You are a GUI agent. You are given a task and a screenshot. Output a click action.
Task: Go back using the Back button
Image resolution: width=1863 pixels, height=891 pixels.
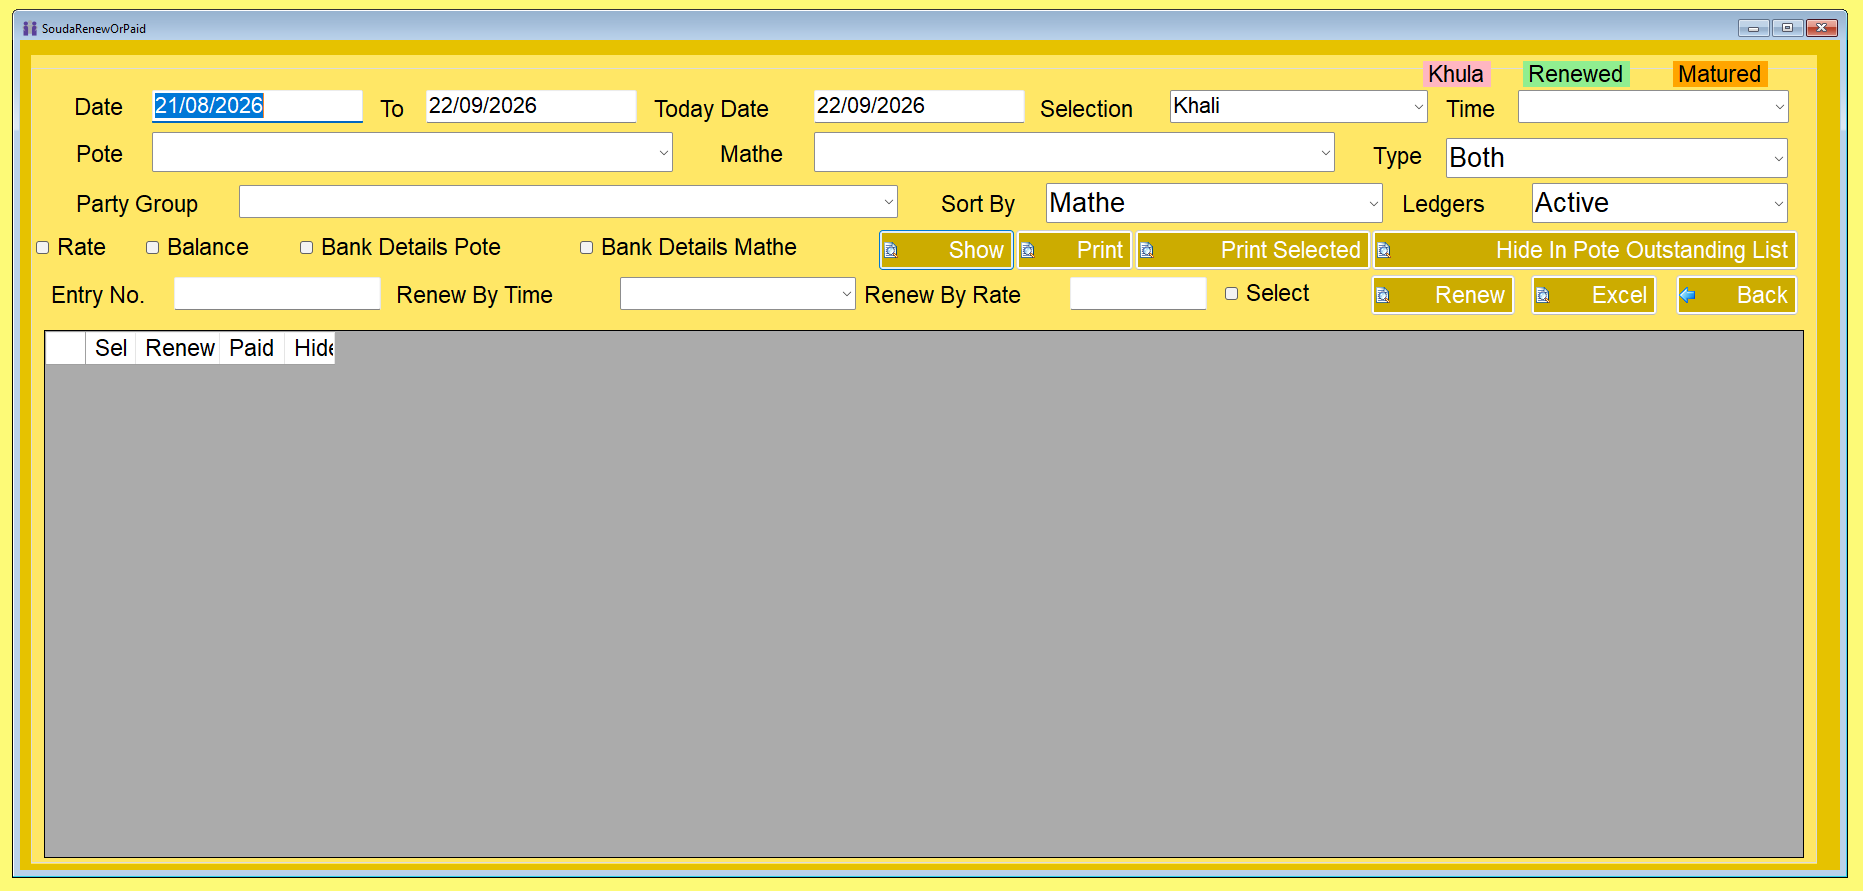(x=1736, y=295)
